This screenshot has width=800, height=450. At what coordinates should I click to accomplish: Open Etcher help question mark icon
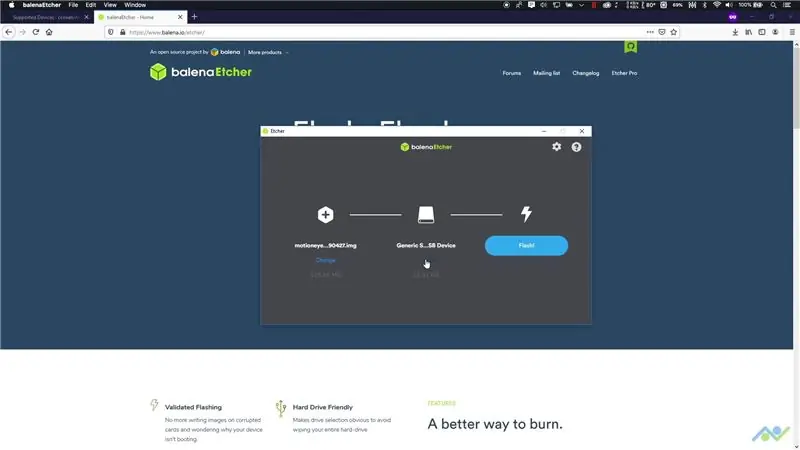coord(576,147)
